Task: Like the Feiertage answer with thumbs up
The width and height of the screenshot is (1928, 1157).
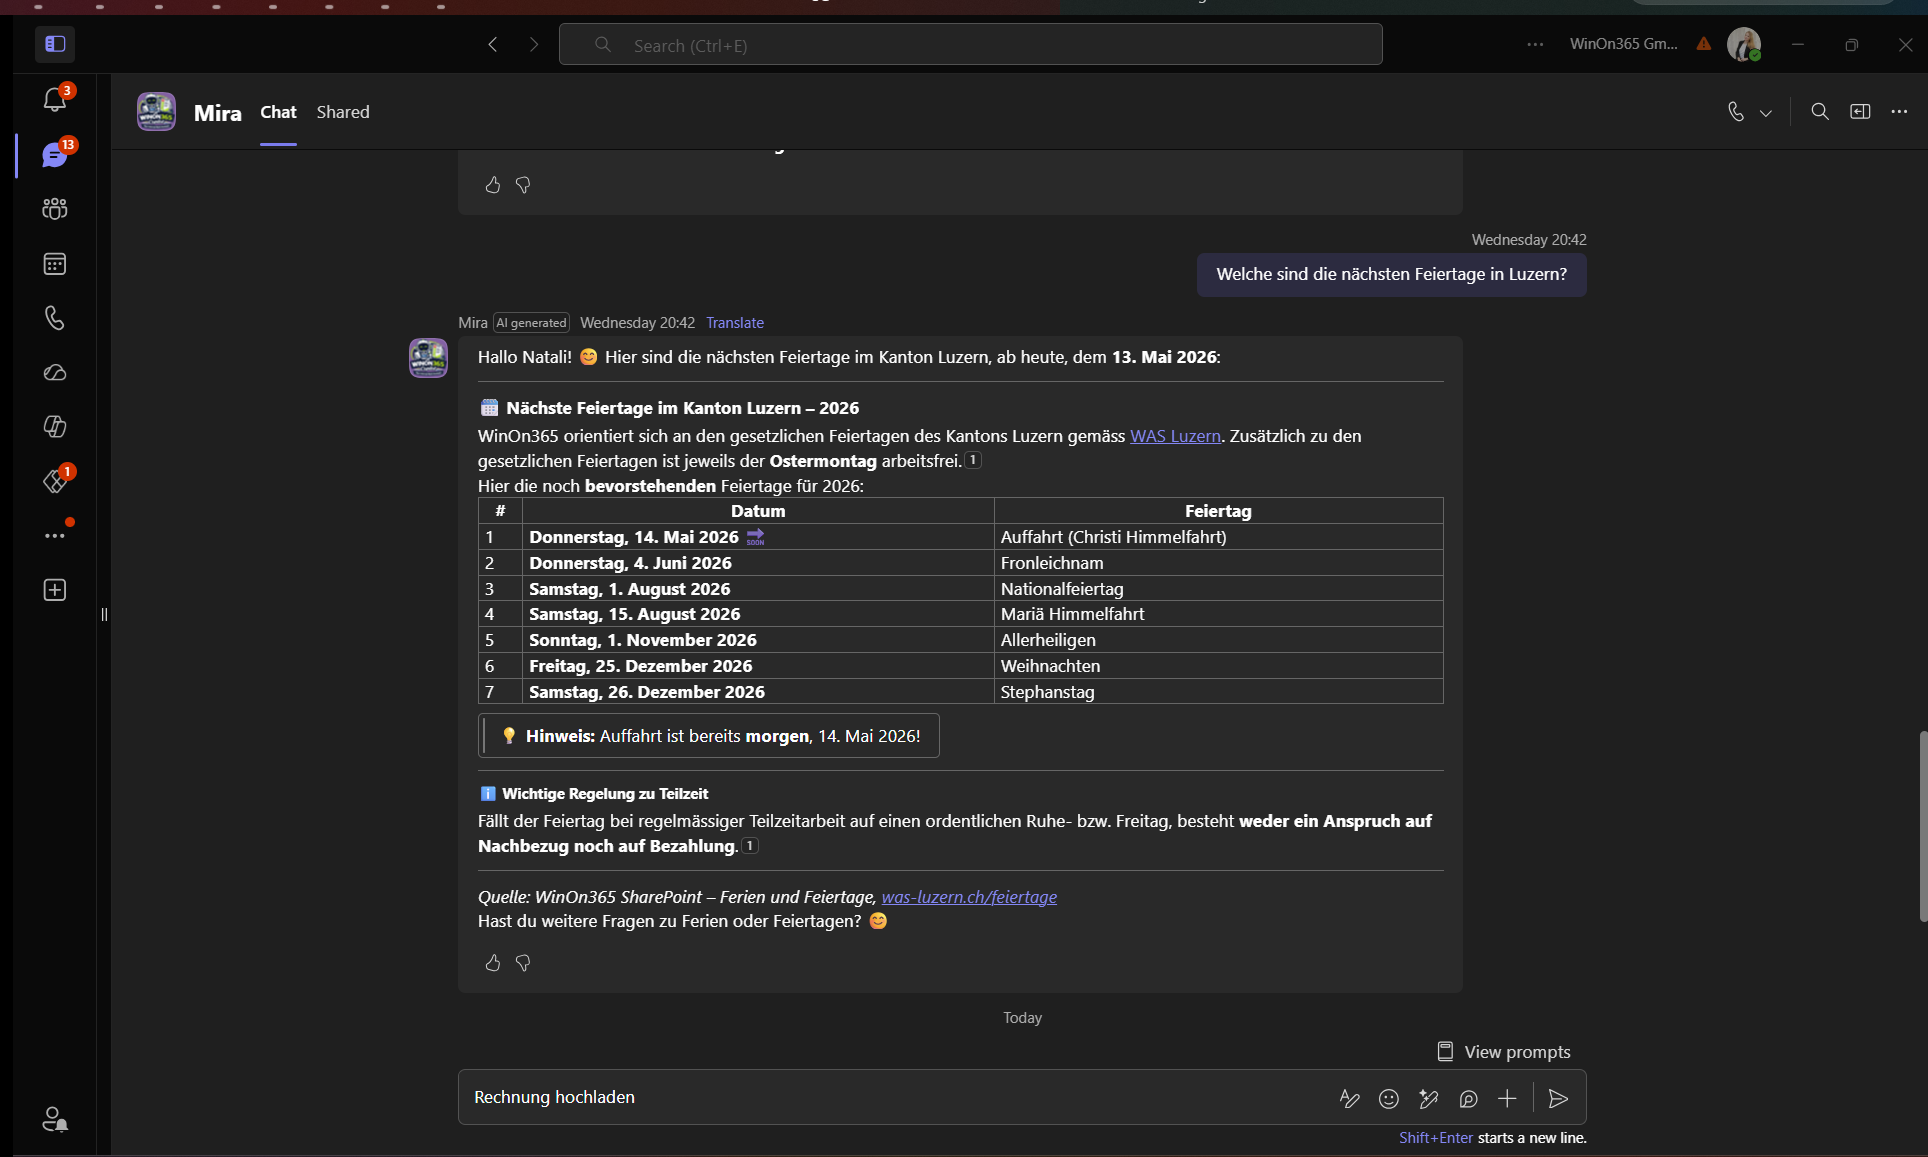Action: [493, 963]
